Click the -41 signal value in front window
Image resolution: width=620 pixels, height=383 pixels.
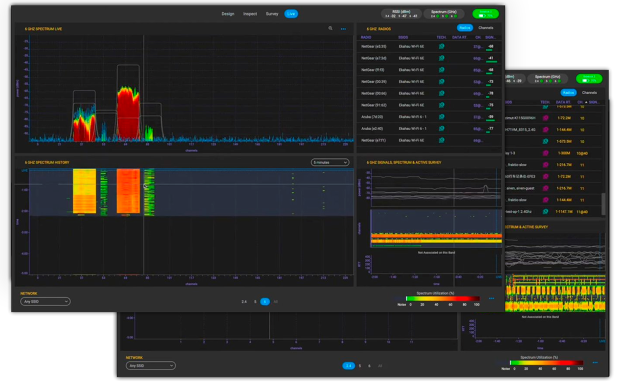pyautogui.click(x=491, y=58)
